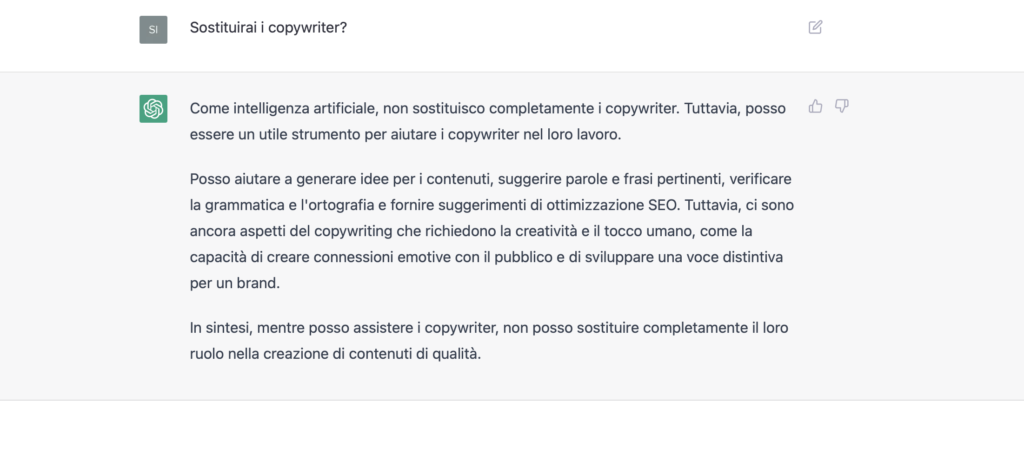Click the word "grammatica" in the response
This screenshot has height=475, width=1024.
coord(242,205)
